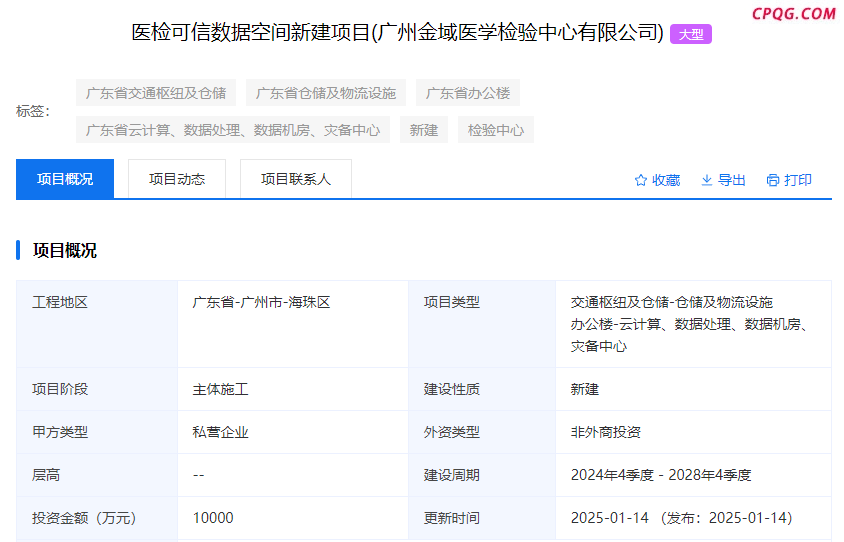The image size is (844, 542).
Task: Click the 项目概况 section heading
Action: coord(65,250)
